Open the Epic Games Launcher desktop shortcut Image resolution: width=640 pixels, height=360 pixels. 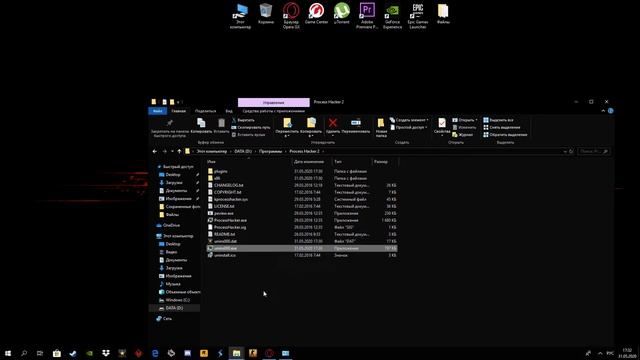pos(418,16)
